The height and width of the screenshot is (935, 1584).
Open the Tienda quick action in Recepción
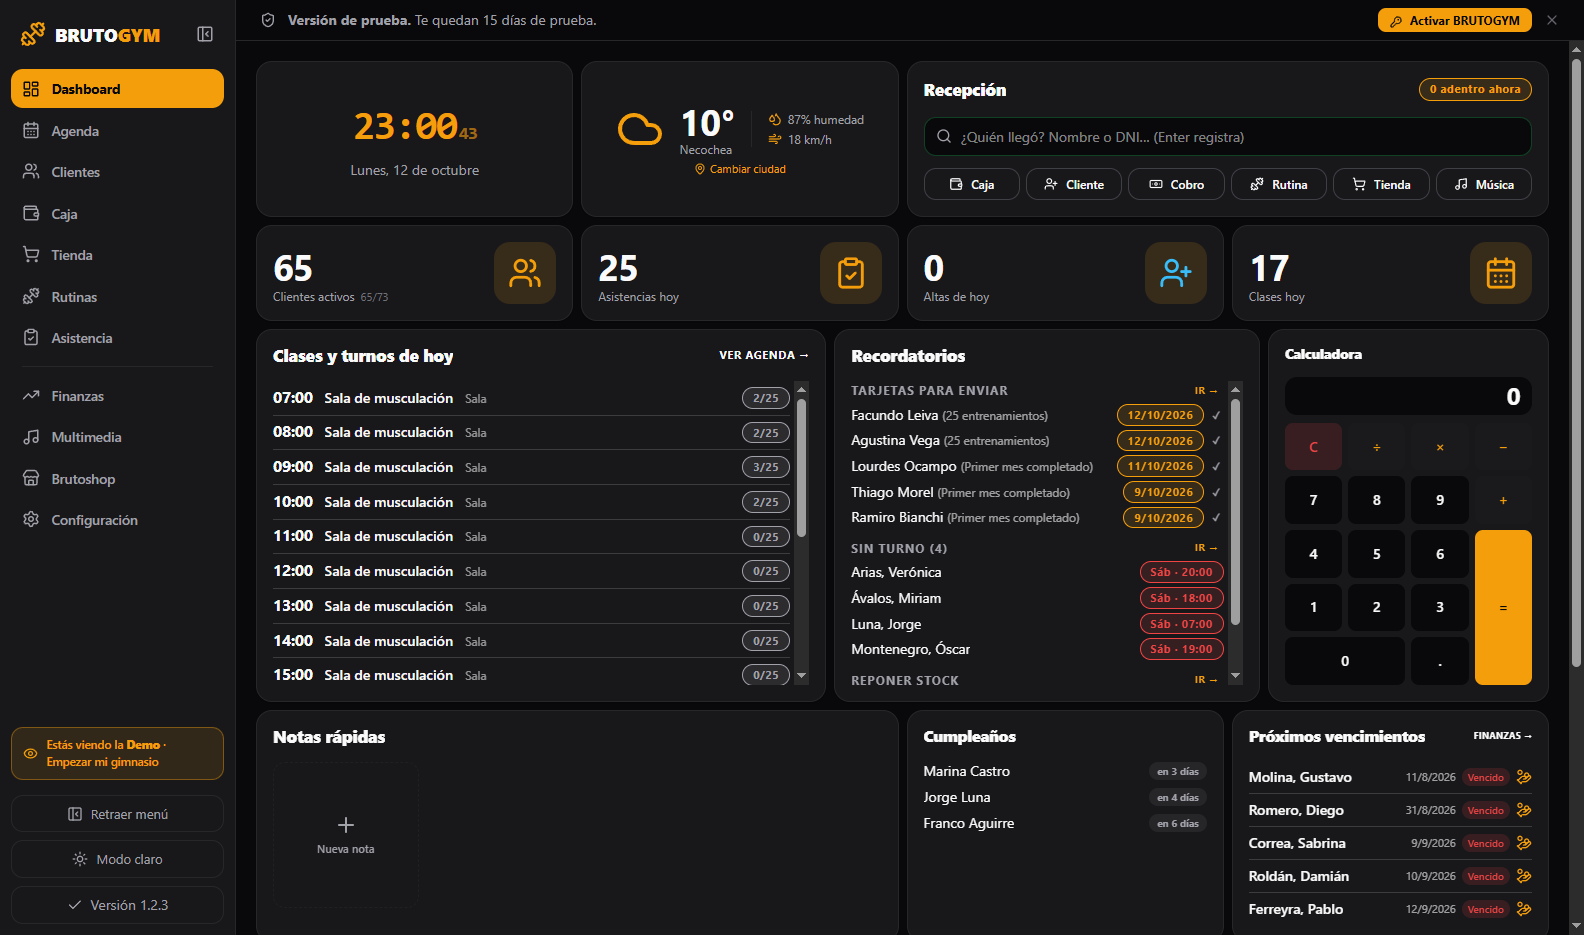click(x=1381, y=184)
